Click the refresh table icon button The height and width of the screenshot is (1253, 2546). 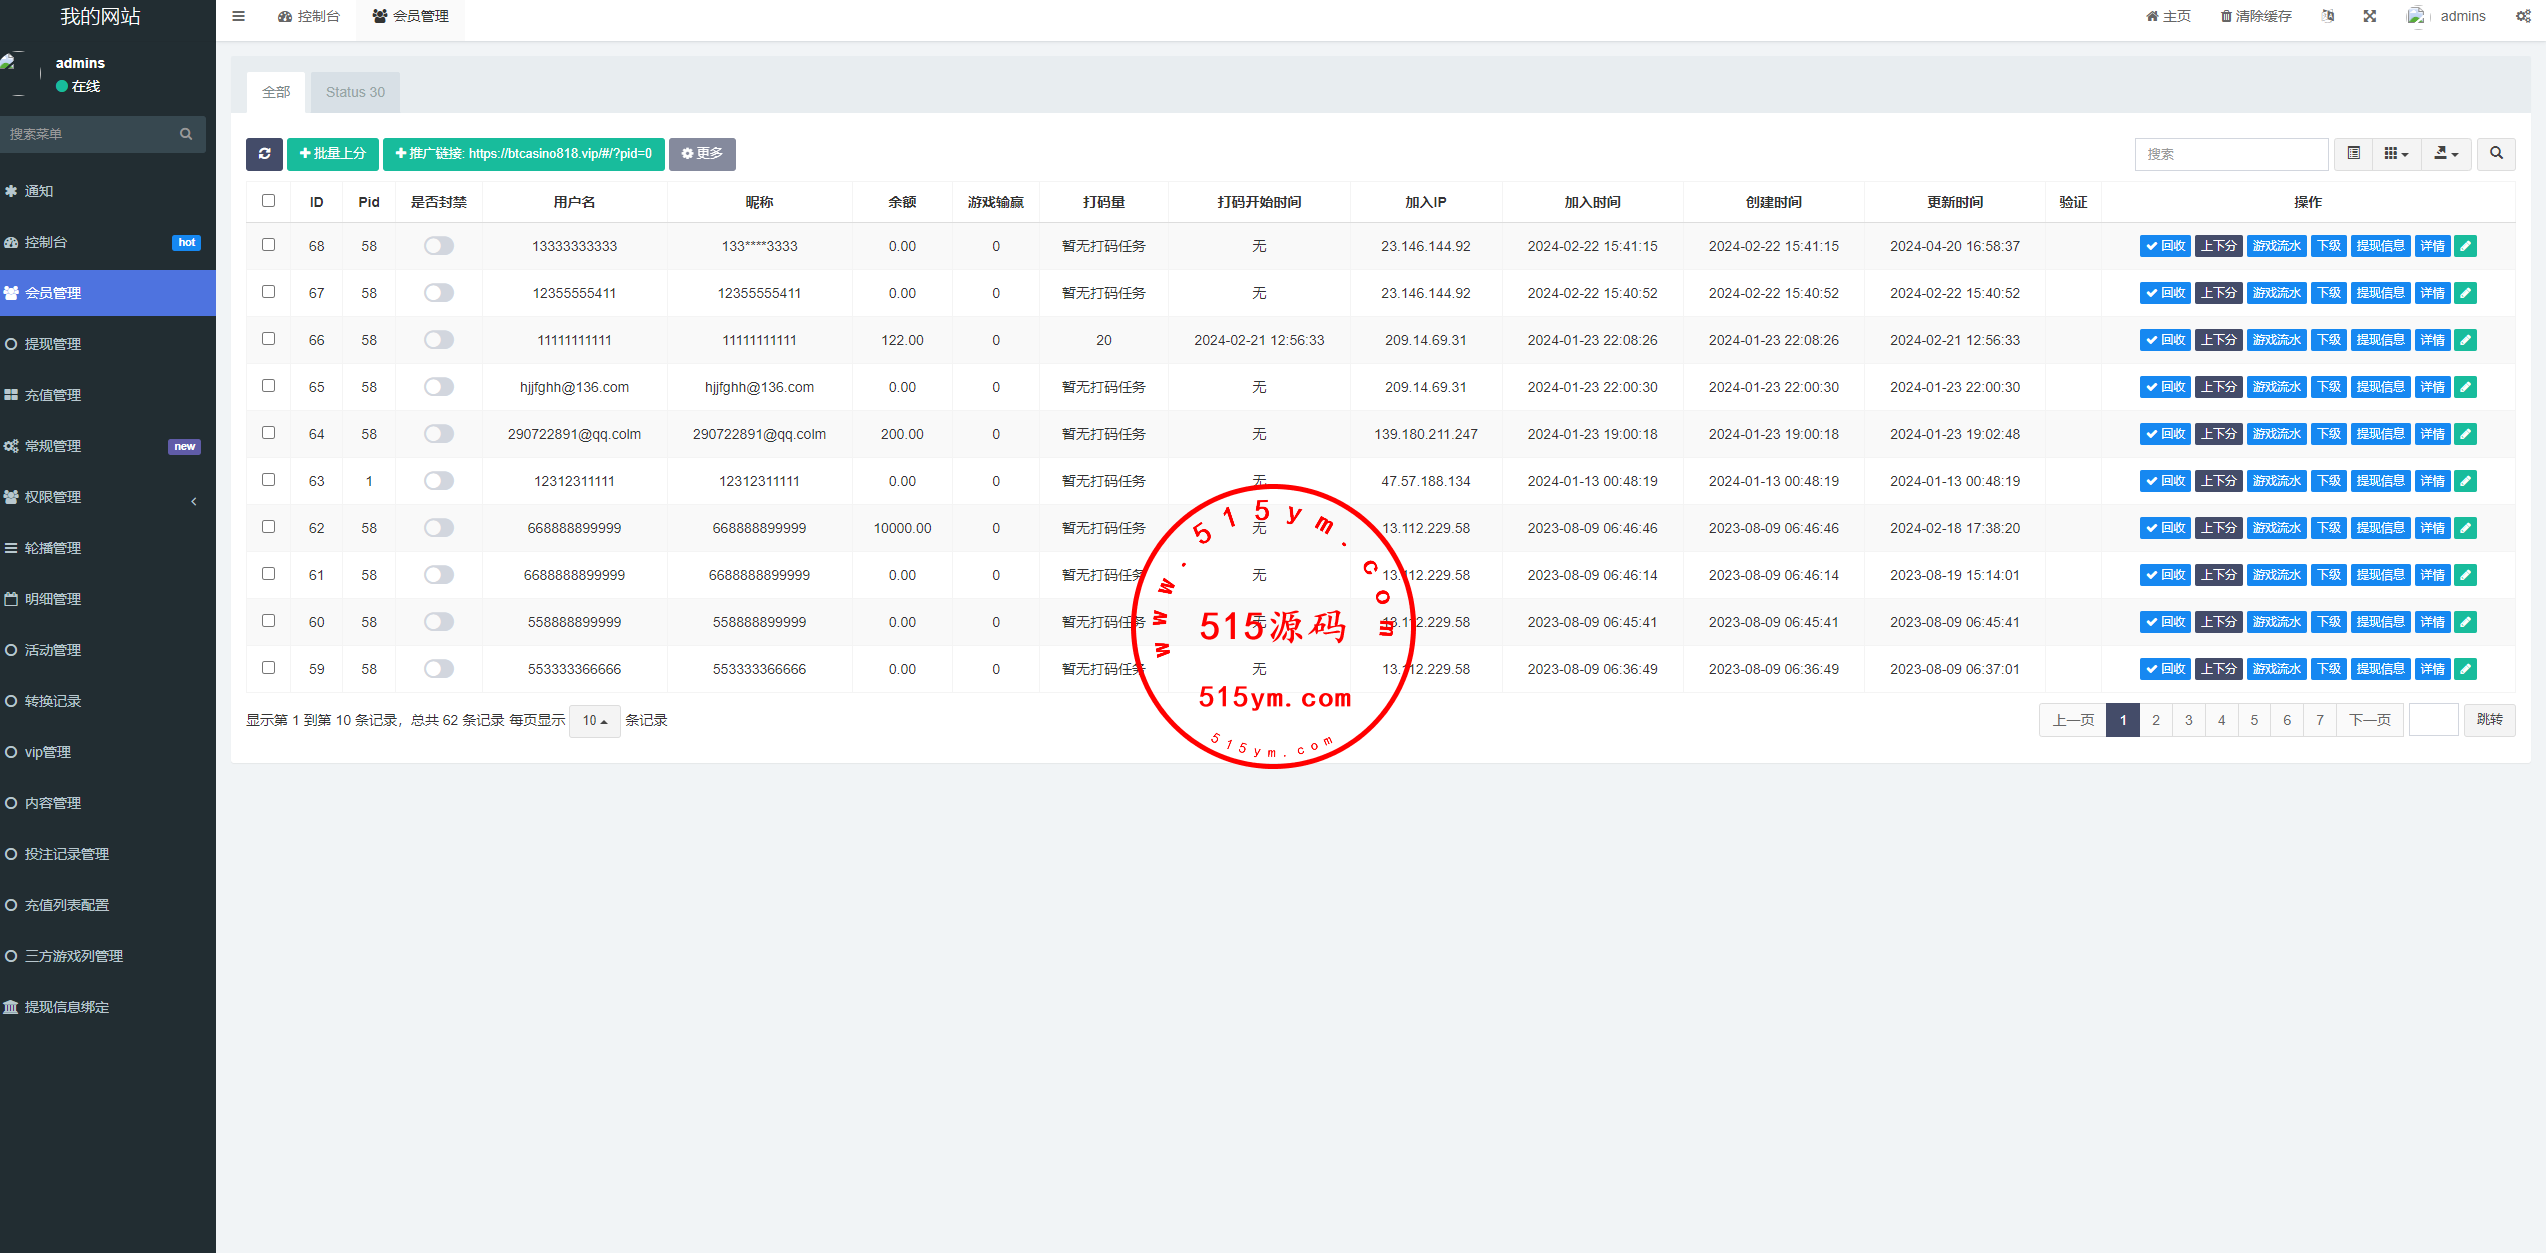264,154
